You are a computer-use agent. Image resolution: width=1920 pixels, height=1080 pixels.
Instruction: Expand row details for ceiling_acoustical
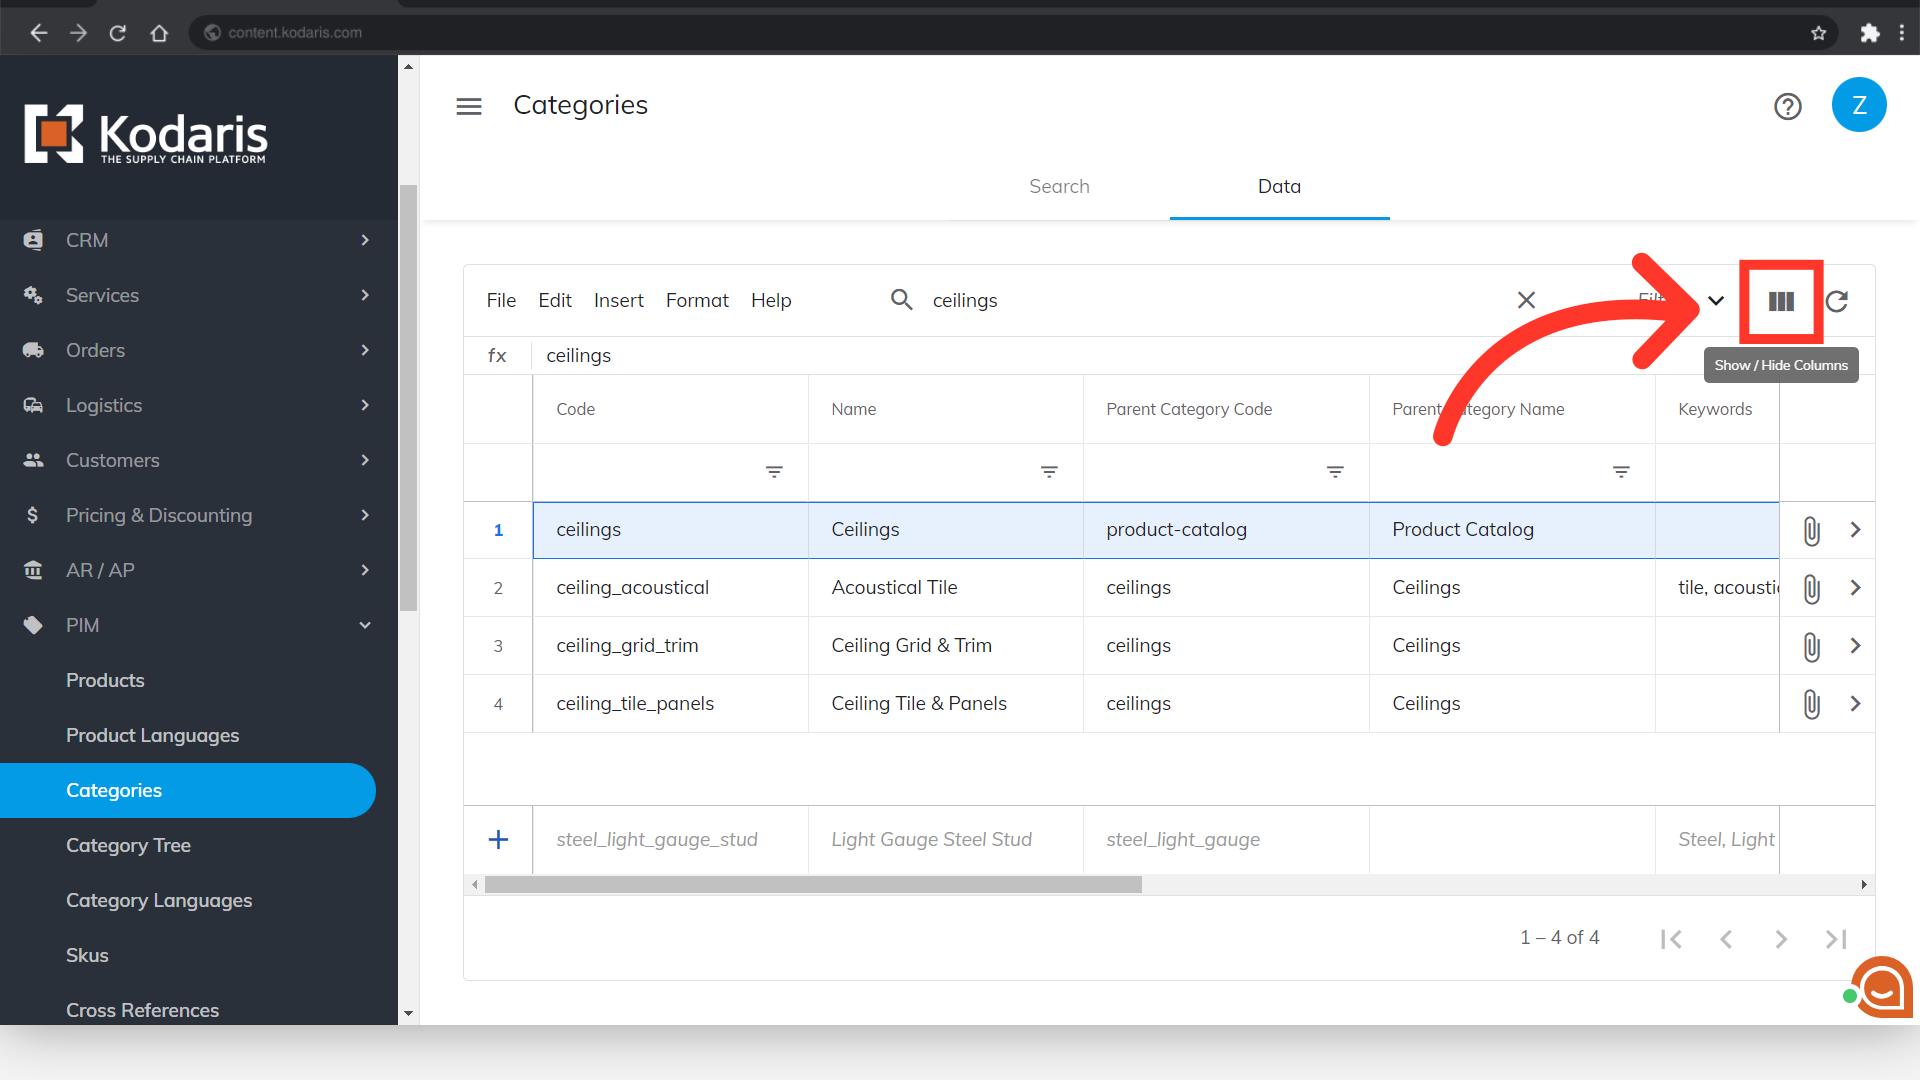pyautogui.click(x=1855, y=588)
